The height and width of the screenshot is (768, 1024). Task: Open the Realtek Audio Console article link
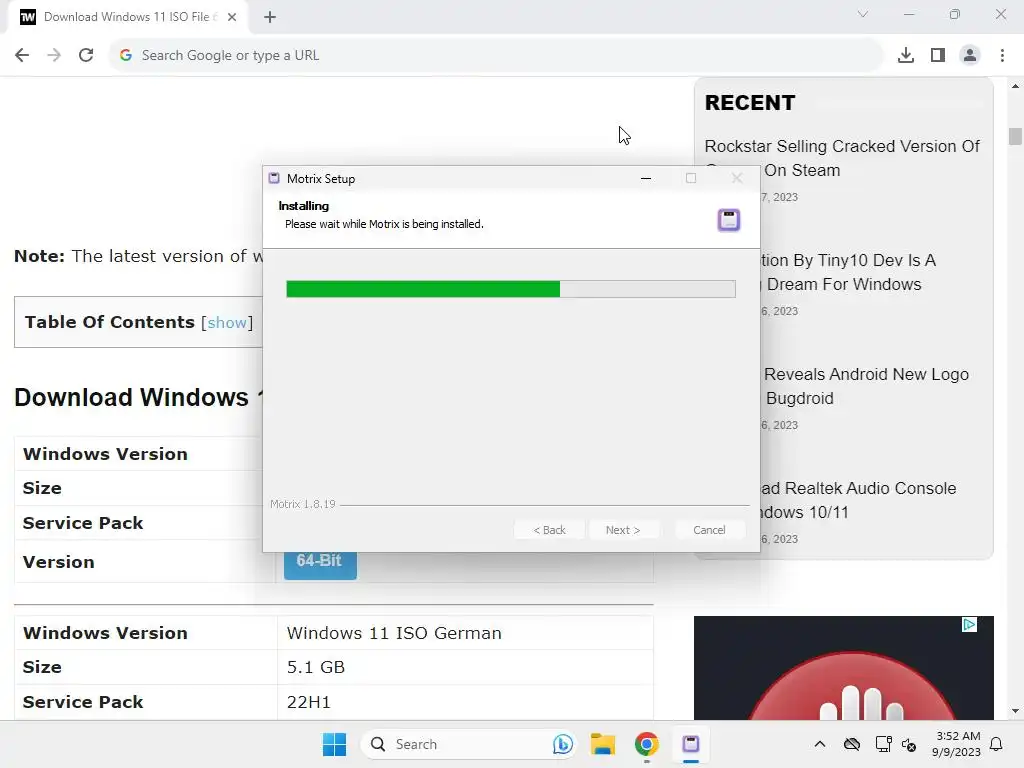pos(858,500)
